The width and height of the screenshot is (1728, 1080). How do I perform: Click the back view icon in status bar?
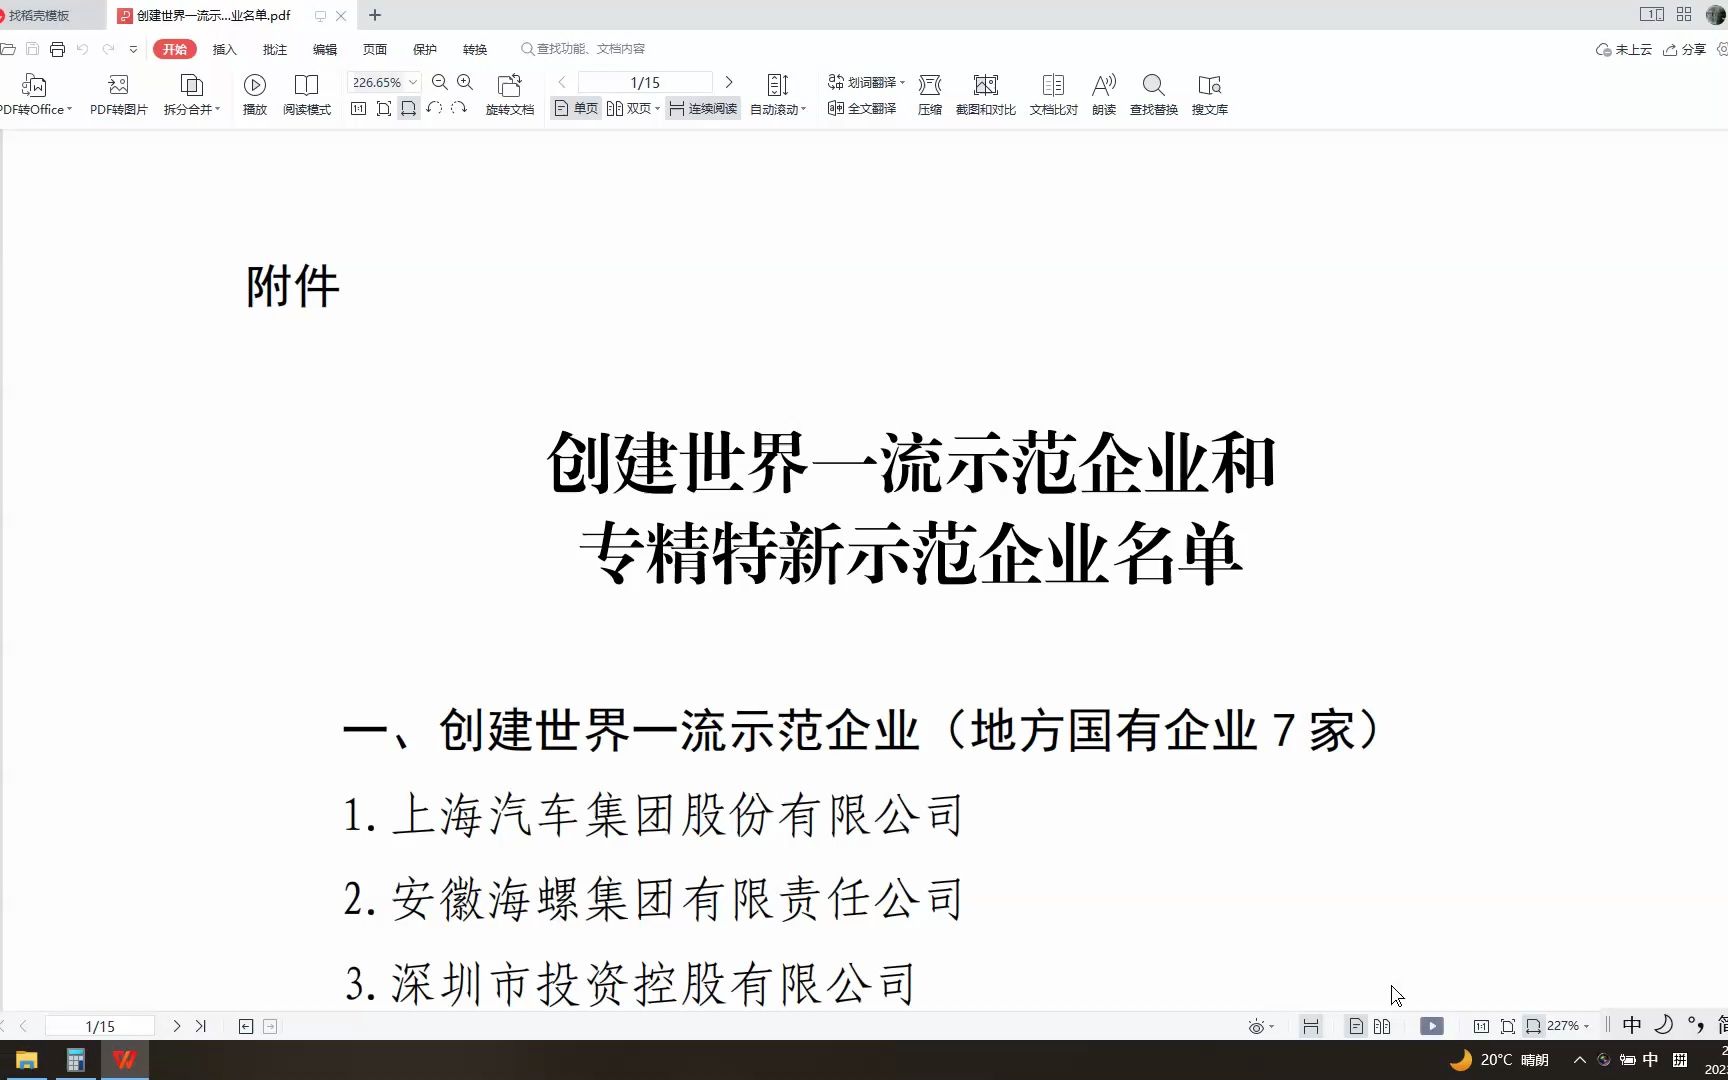coord(246,1026)
